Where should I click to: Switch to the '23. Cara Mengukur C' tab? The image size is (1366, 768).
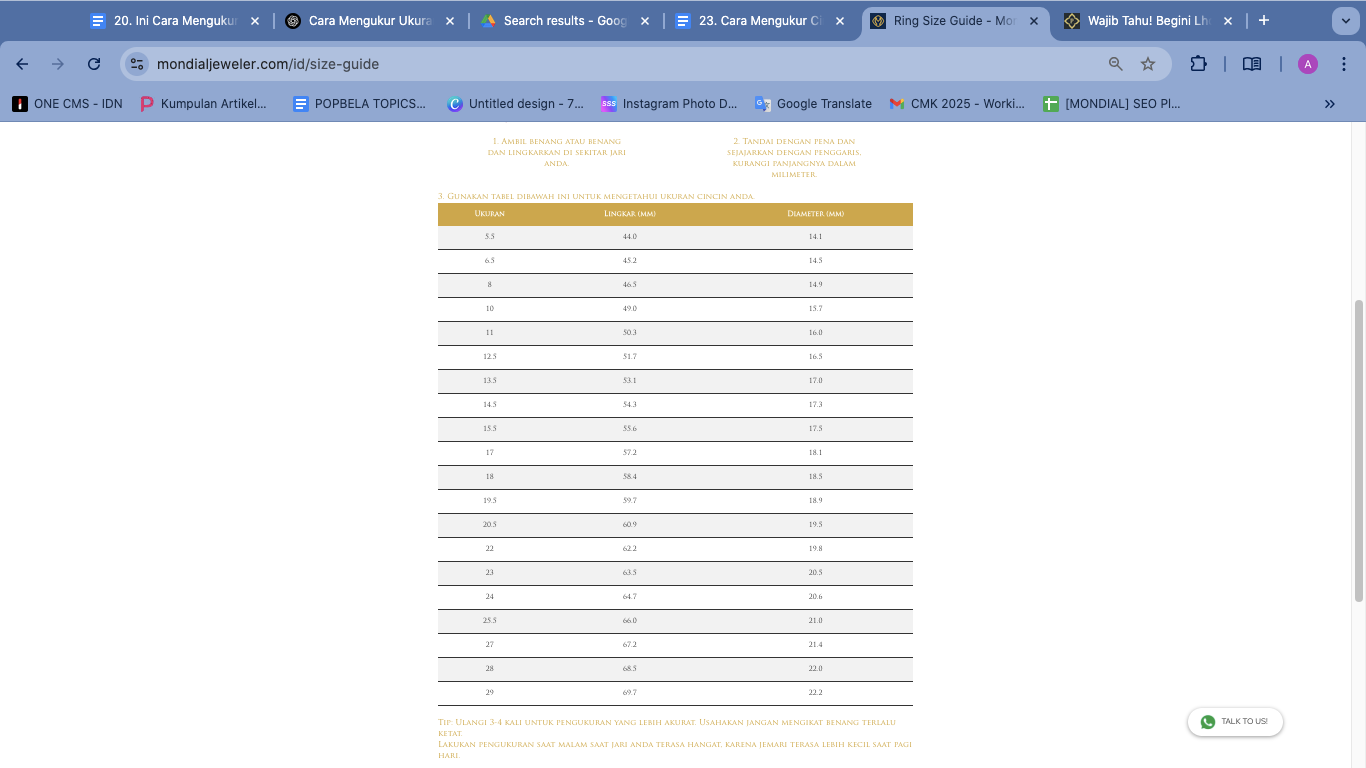[x=759, y=21]
